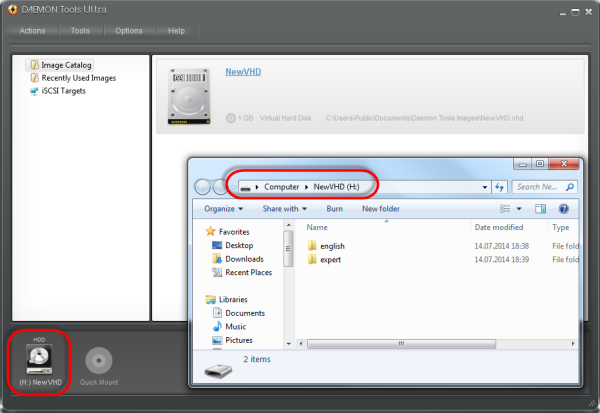The image size is (600, 413).
Task: Open the Help menu
Action: 176,31
